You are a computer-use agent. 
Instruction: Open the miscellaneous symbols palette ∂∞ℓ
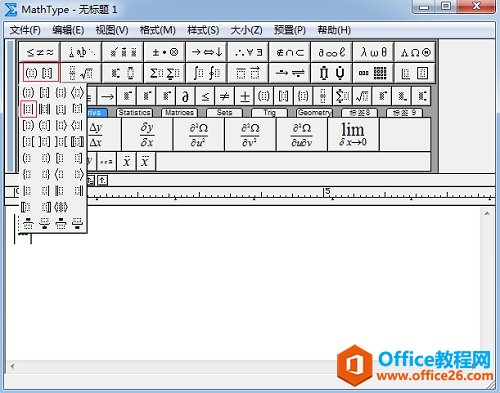tap(331, 52)
